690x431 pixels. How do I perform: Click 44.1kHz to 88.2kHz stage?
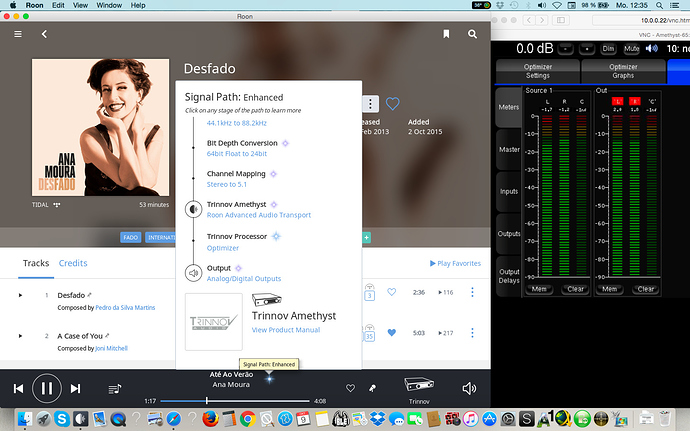tap(237, 123)
